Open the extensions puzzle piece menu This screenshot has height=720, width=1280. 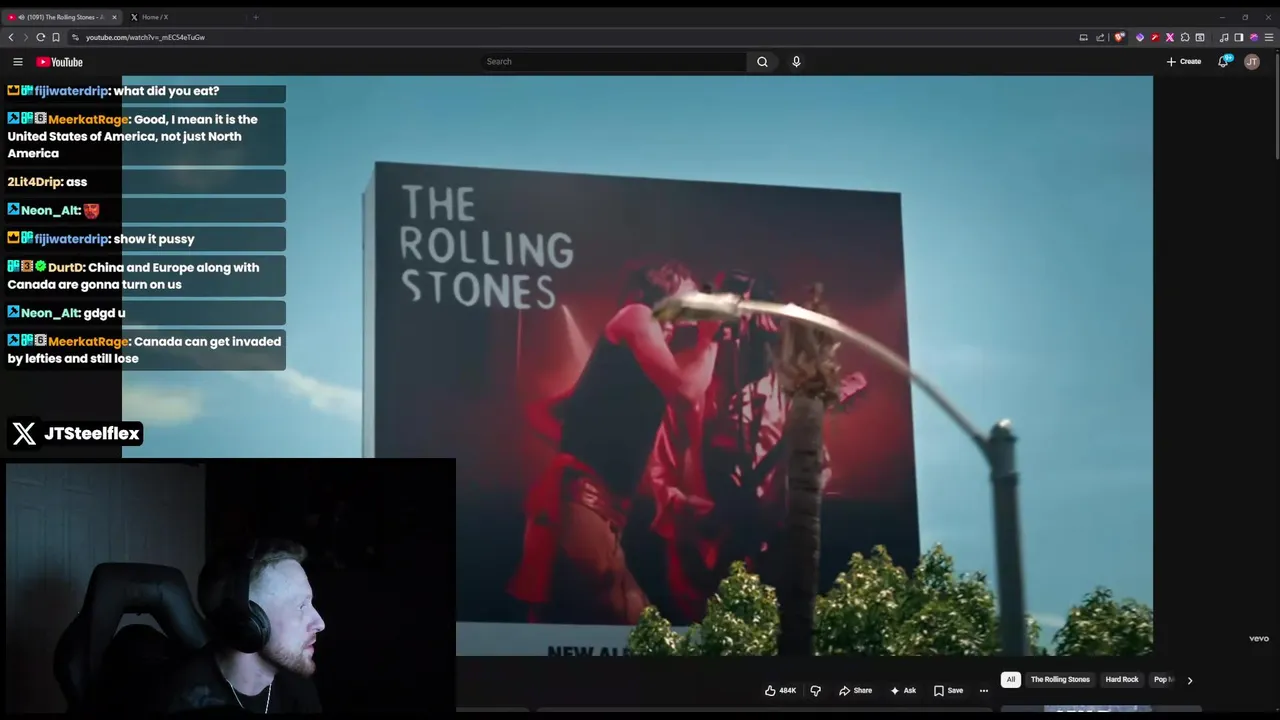coord(1185,37)
